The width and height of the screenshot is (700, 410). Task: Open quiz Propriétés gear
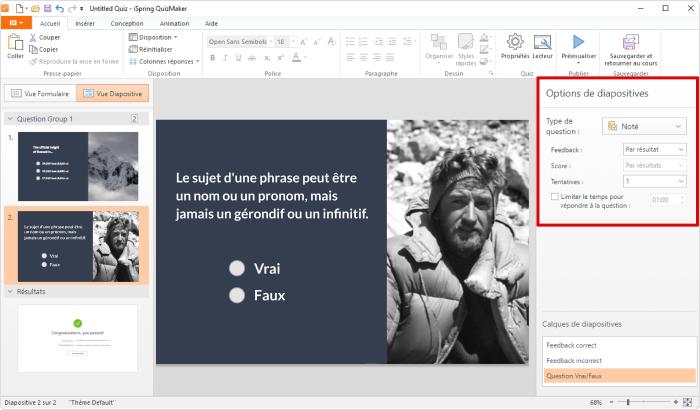tap(515, 46)
